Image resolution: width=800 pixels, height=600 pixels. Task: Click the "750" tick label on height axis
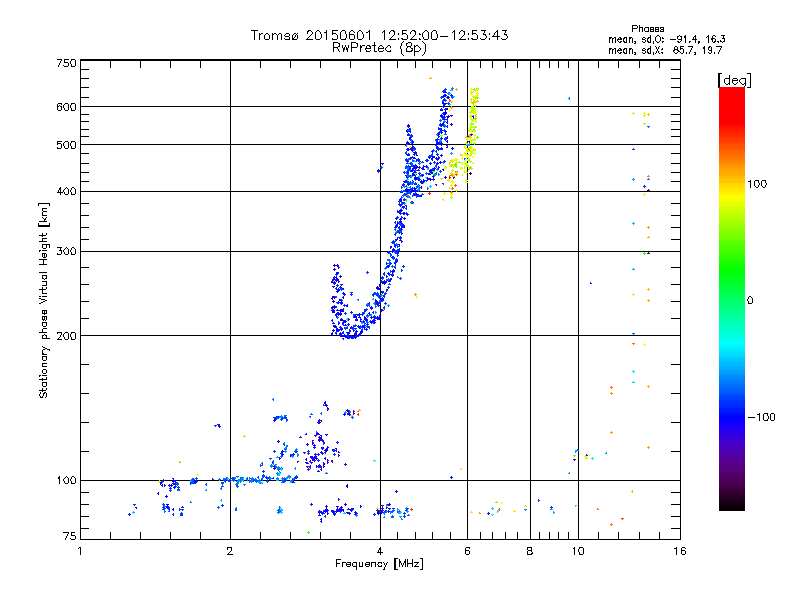[x=67, y=63]
